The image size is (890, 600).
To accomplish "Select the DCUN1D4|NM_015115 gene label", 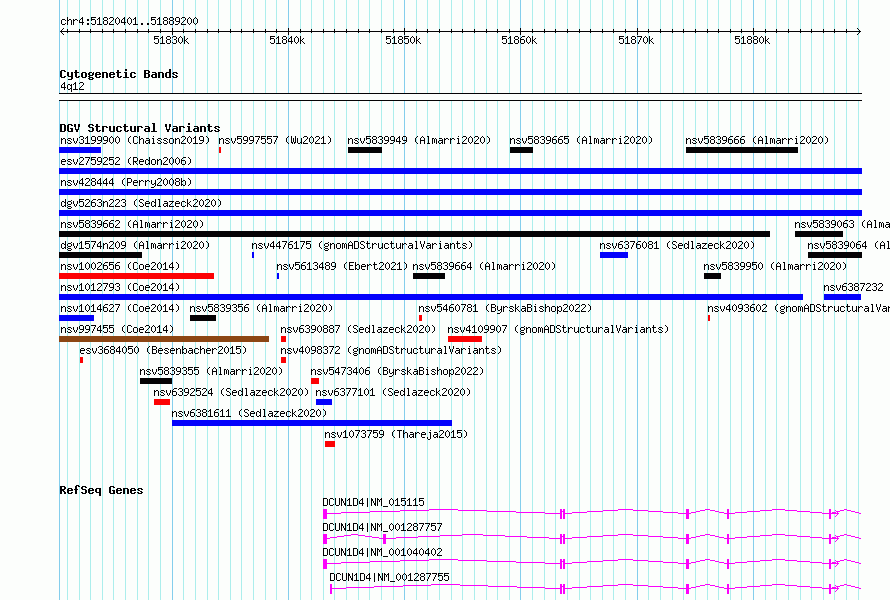I will point(373,502).
